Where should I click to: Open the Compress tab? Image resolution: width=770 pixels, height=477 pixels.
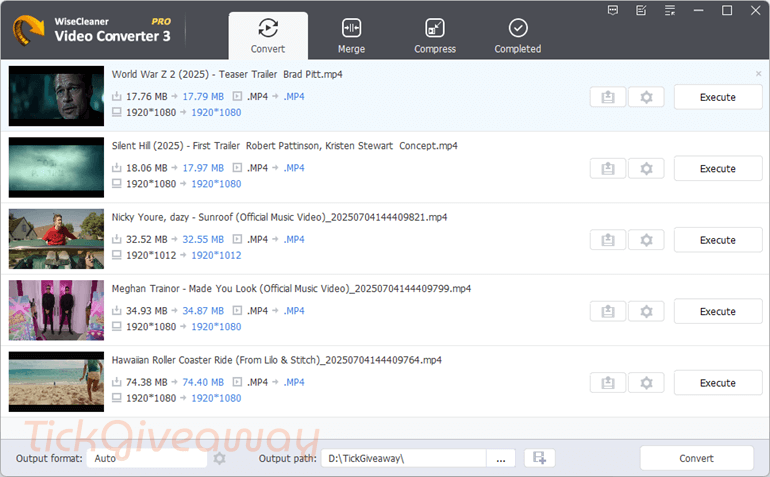point(435,36)
